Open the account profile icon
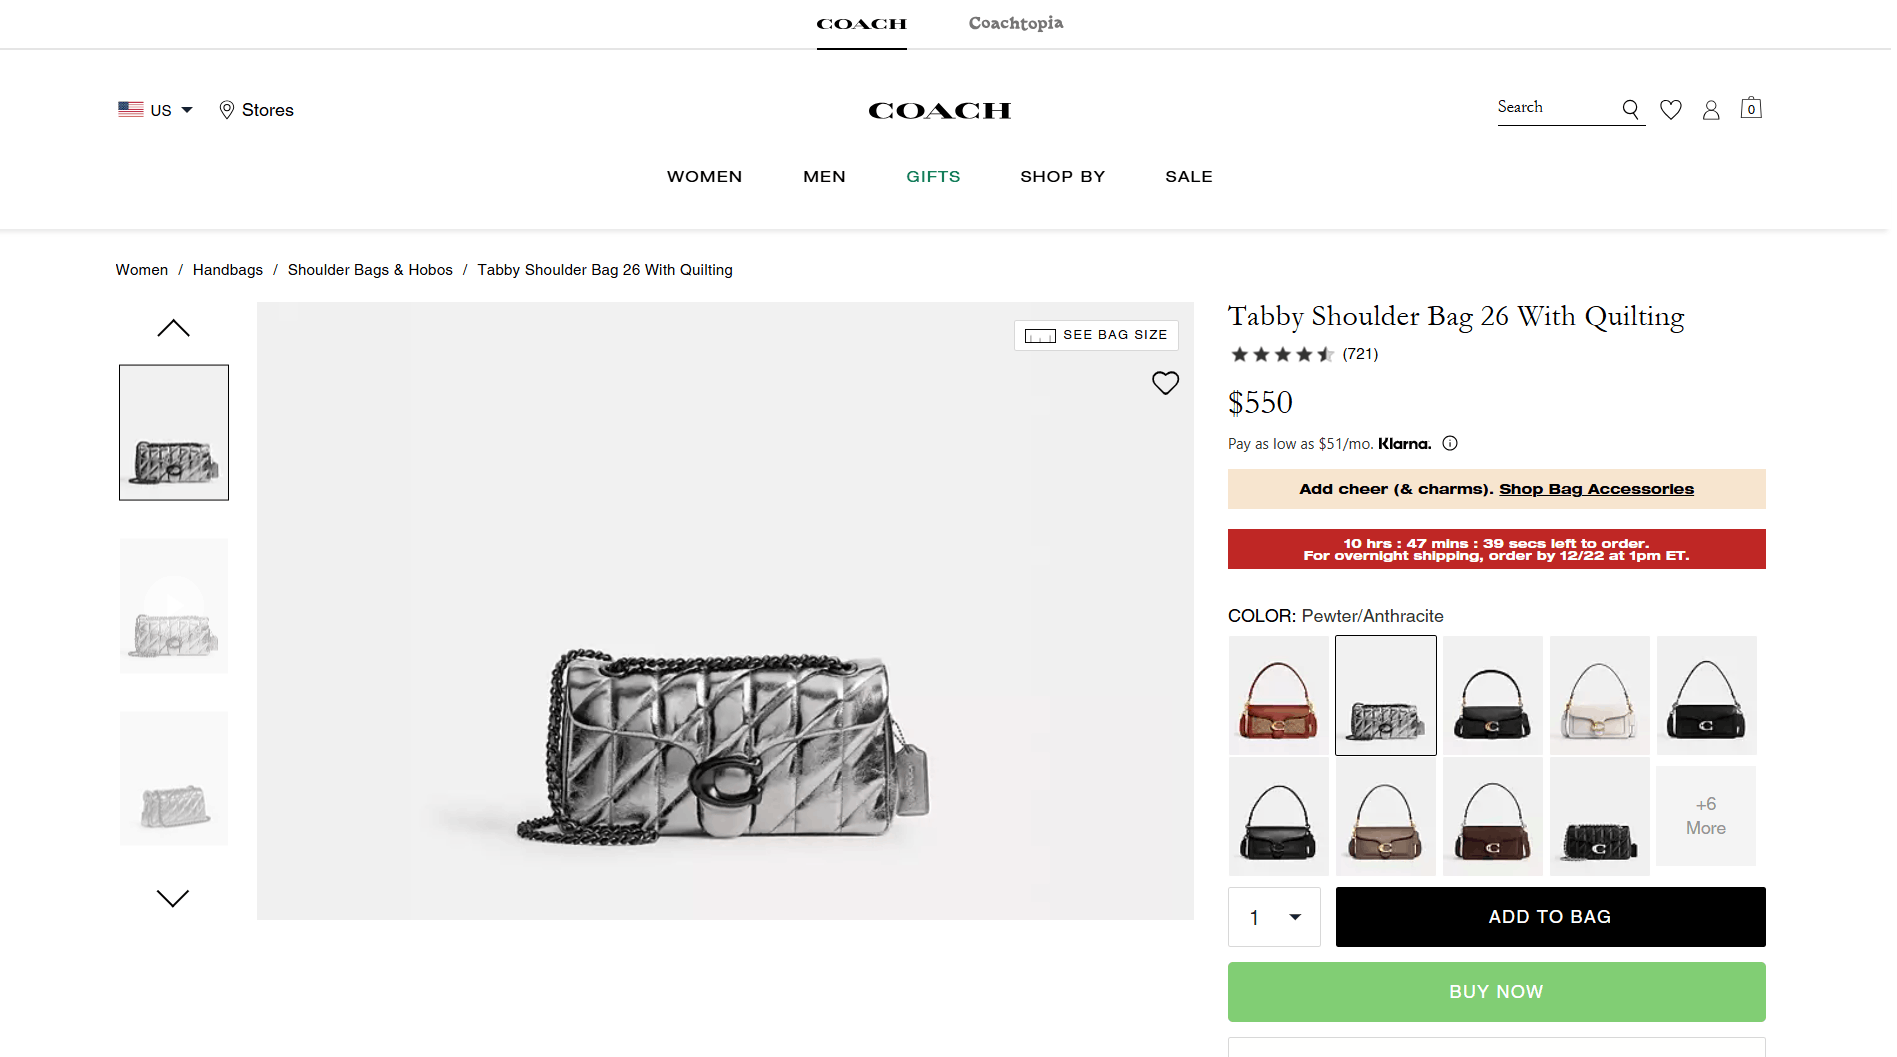Screen dimensions: 1897x1057 1711,110
